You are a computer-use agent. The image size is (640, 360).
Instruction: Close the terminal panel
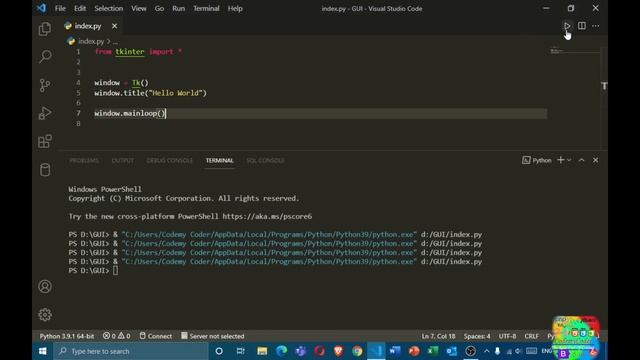pos(596,160)
